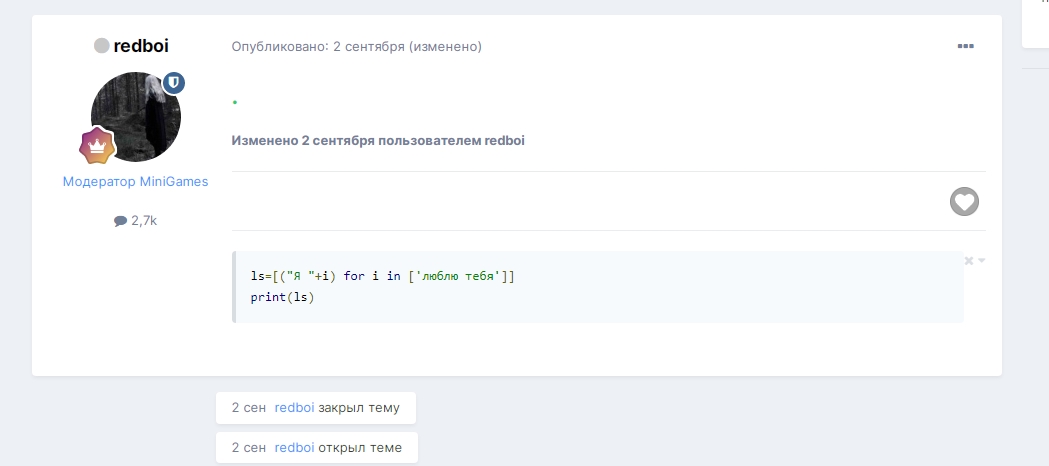Viewport: 1049px width, 466px height.
Task: Click redboi link in "закрыл тему" entry
Action: pos(294,407)
